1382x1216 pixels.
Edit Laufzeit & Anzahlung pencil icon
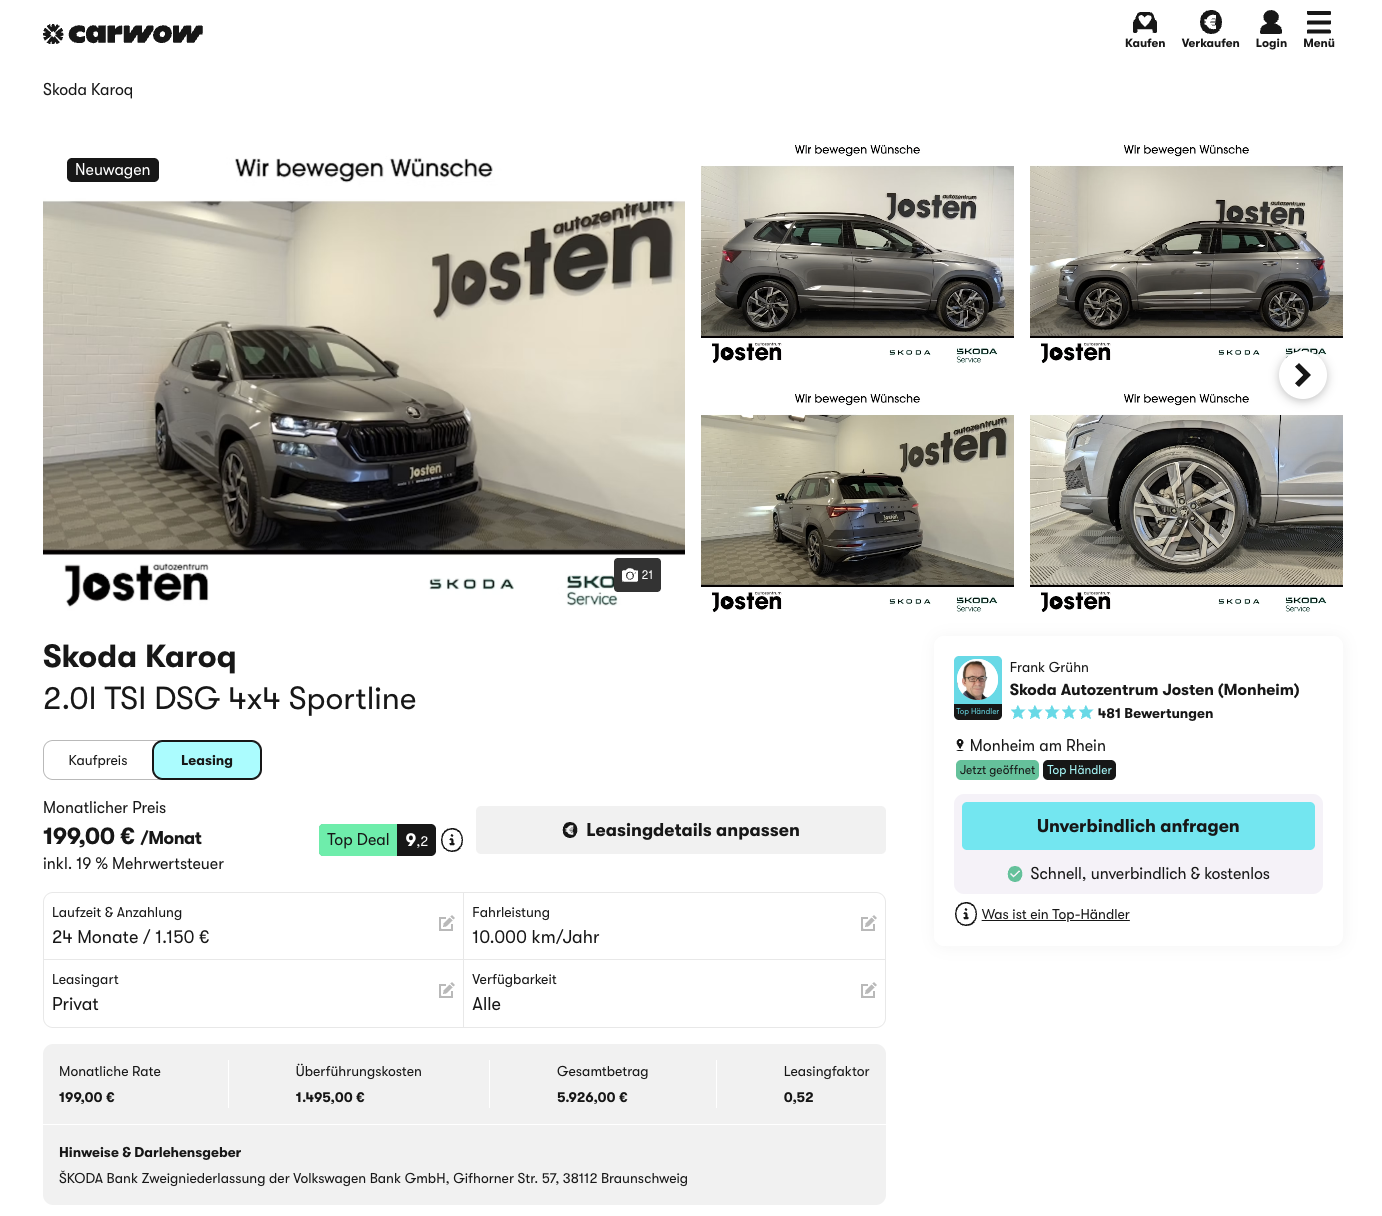(447, 924)
